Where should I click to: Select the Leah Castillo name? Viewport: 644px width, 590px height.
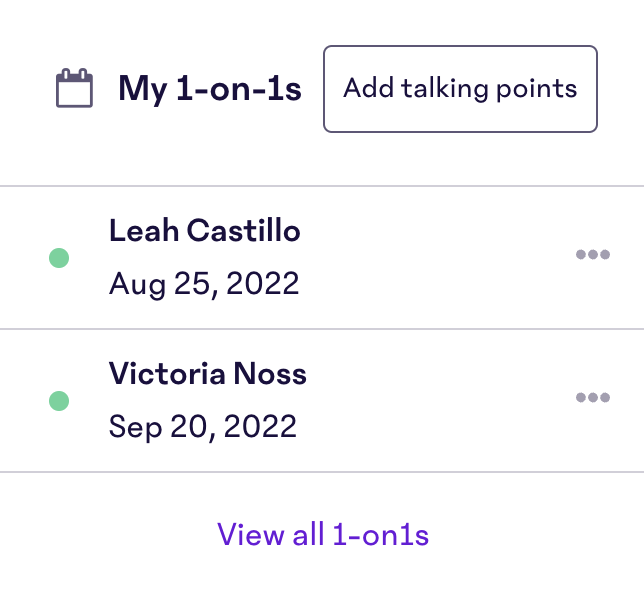click(205, 230)
